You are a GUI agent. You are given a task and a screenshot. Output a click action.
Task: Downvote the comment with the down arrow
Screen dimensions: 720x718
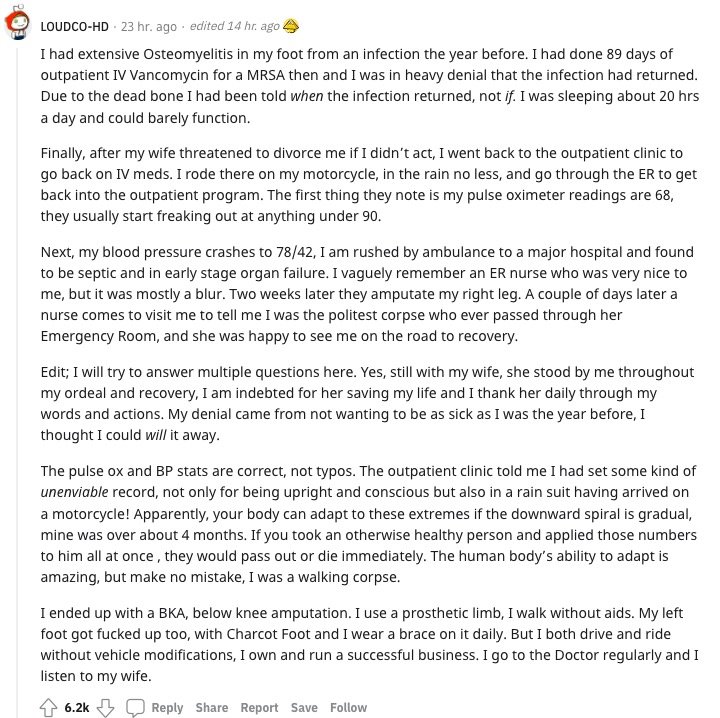coord(105,707)
